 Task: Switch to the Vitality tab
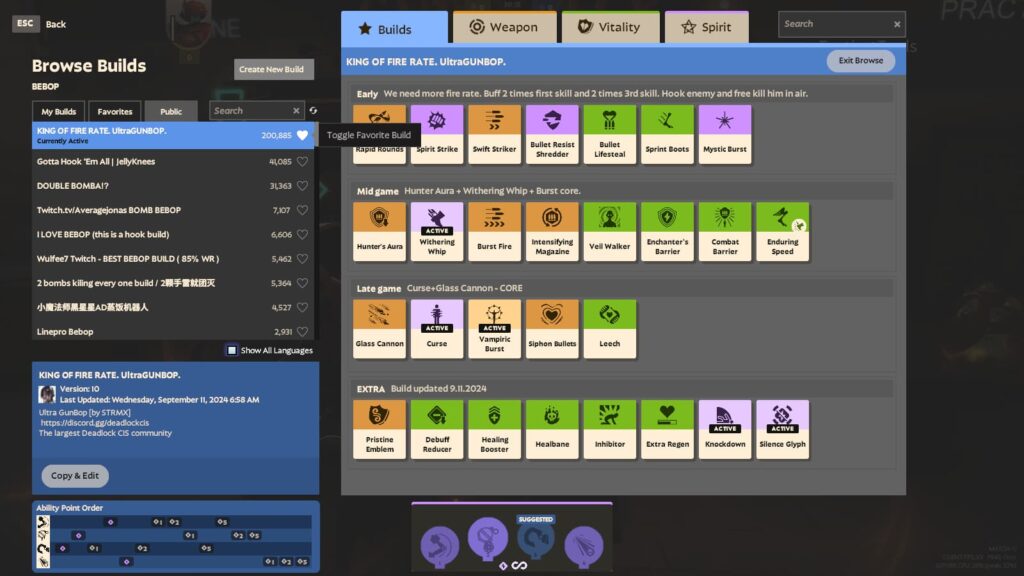(610, 27)
